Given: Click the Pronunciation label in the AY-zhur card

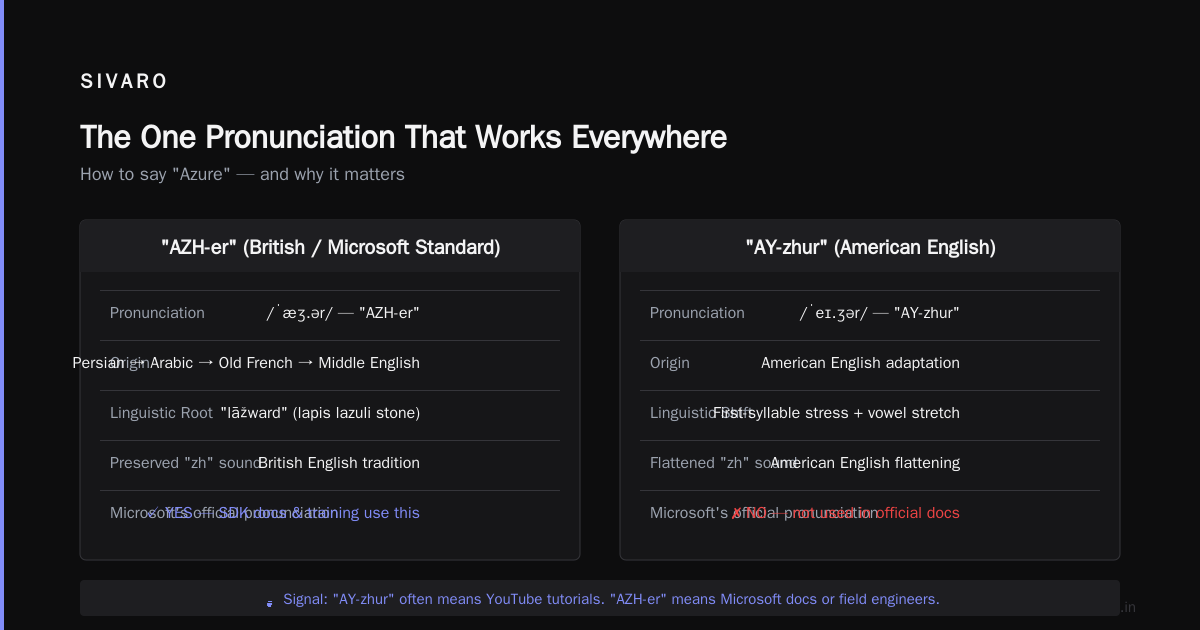Looking at the screenshot, I should pyautogui.click(x=697, y=313).
